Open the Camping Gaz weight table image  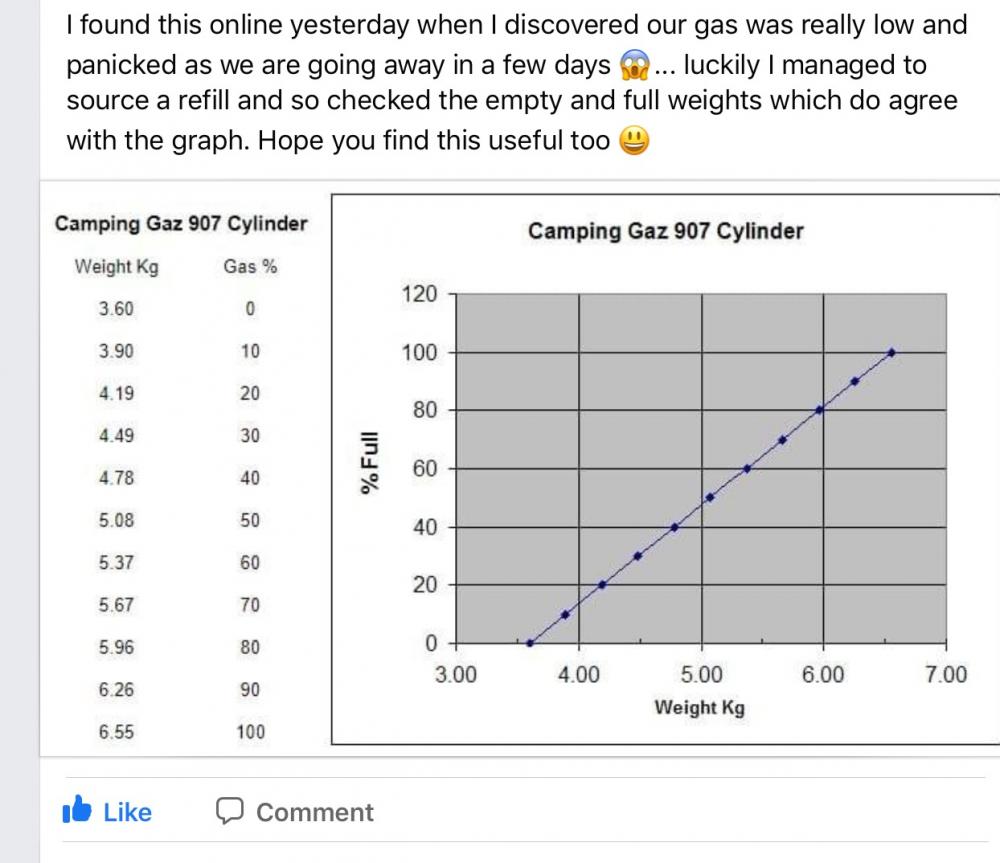pyautogui.click(x=182, y=469)
